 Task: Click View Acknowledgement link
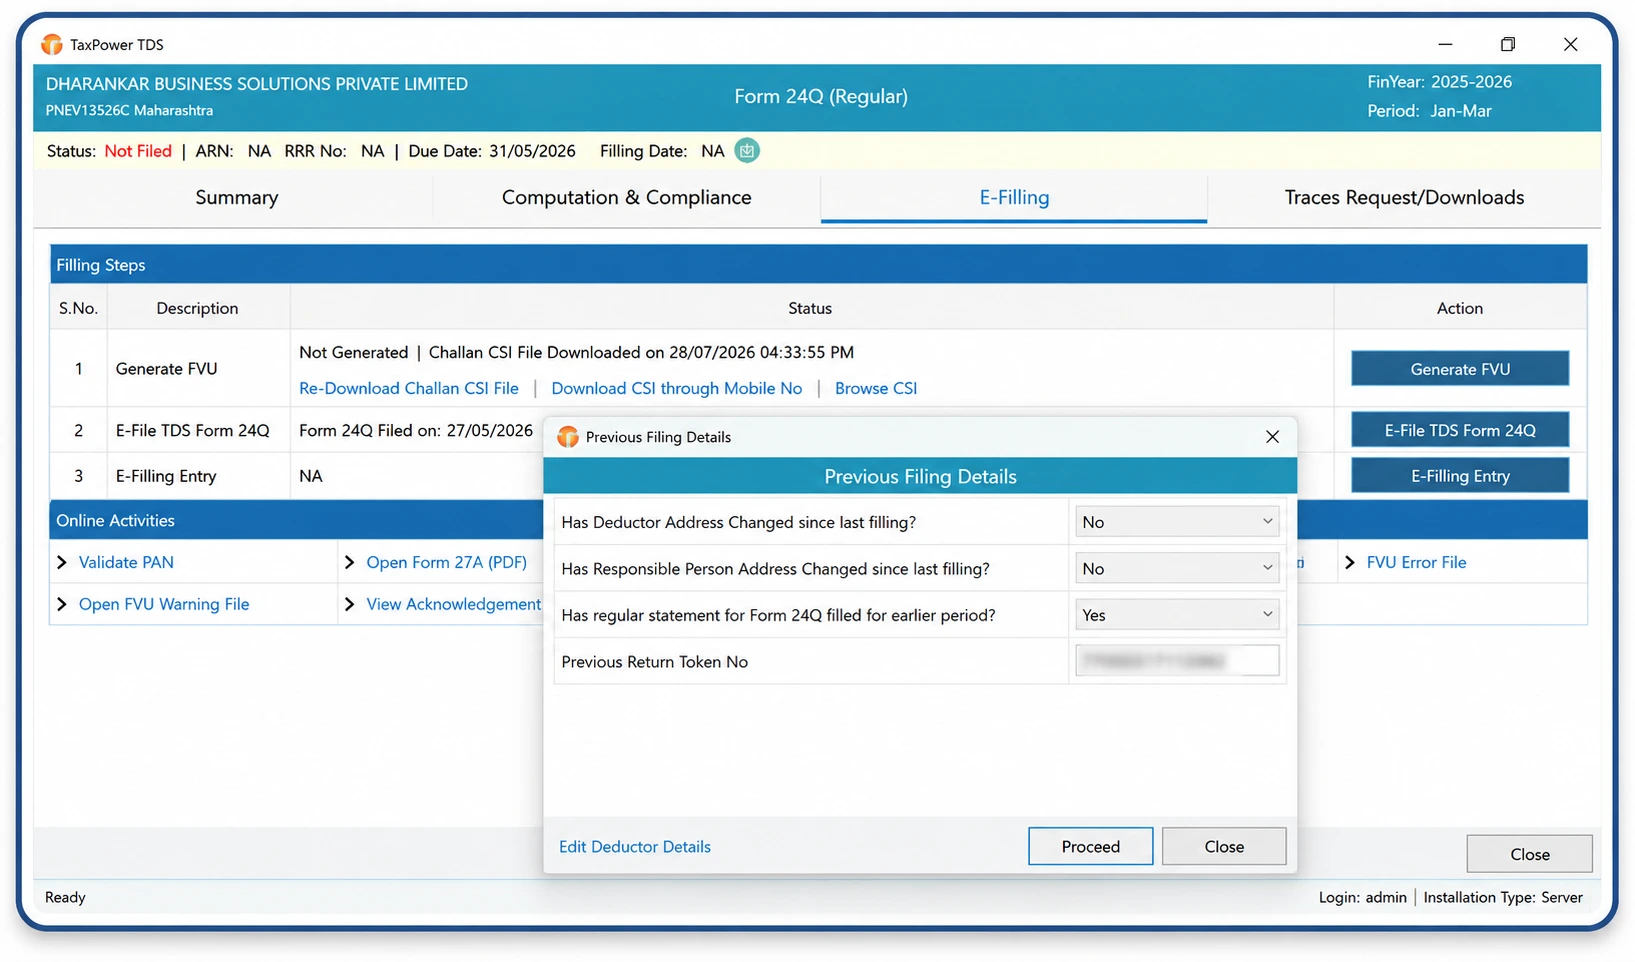pos(453,604)
